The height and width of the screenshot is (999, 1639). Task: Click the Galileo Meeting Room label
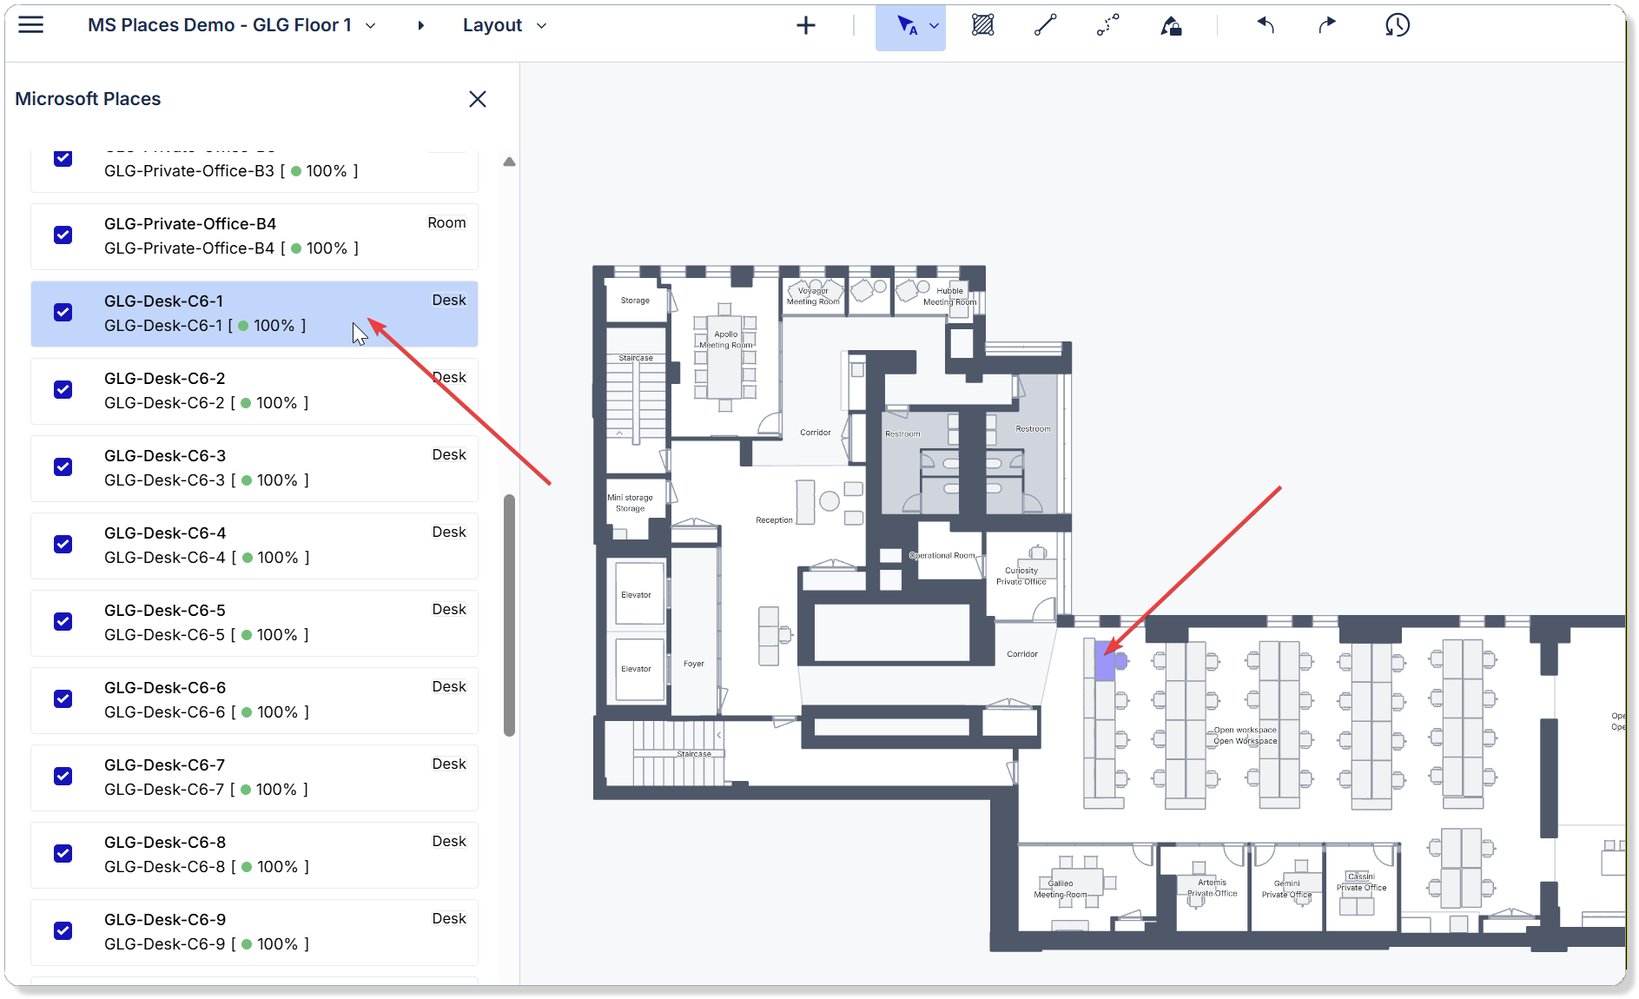point(1060,889)
